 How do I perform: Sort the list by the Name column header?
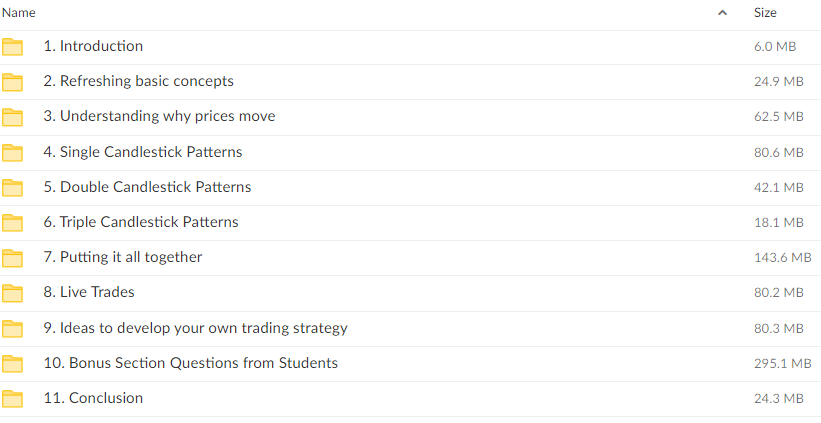pos(20,13)
